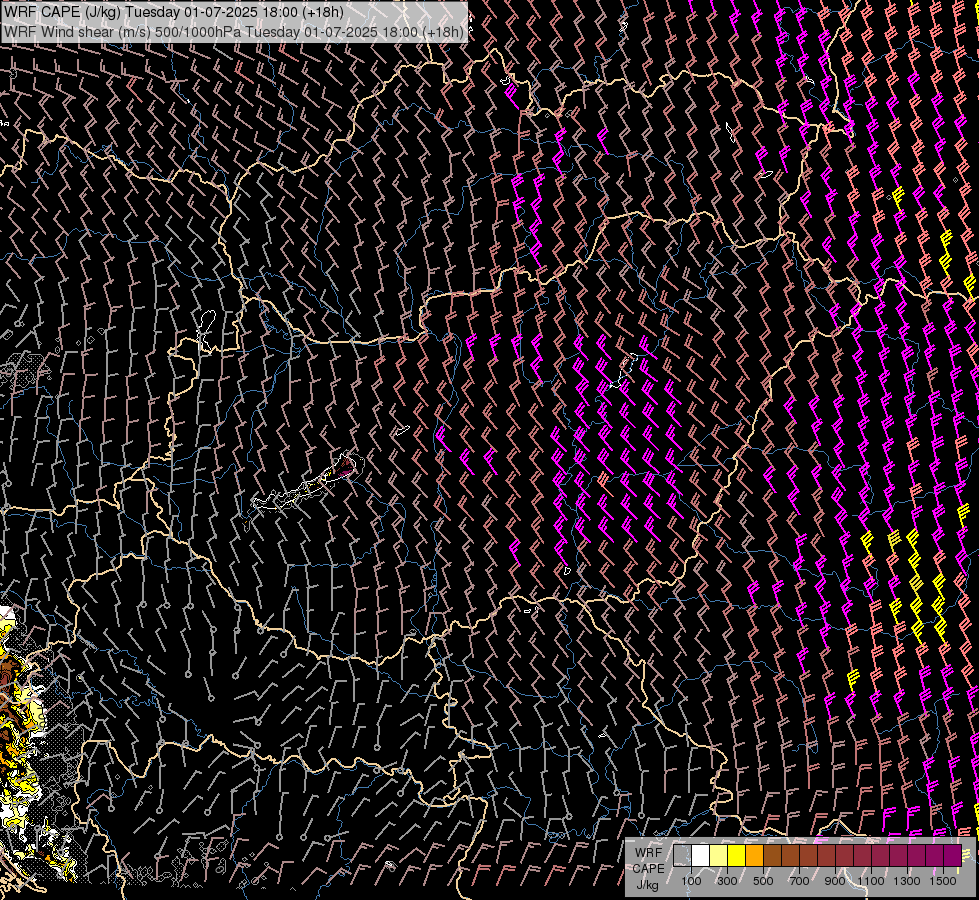Click the legend value 1300
This screenshot has width=979, height=900.
pyautogui.click(x=907, y=881)
